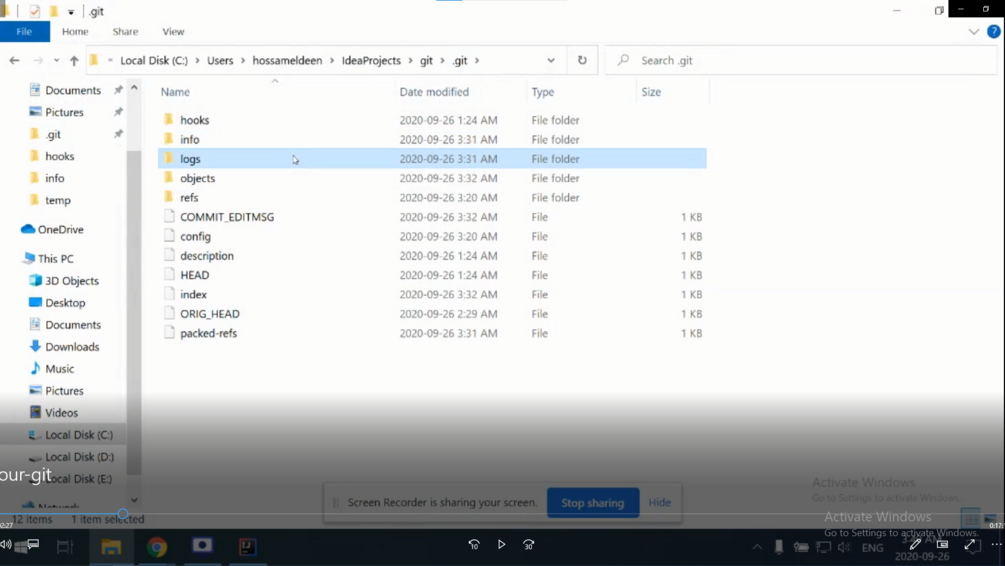Sort by Type column header
Image resolution: width=1005 pixels, height=566 pixels.
[x=542, y=92]
